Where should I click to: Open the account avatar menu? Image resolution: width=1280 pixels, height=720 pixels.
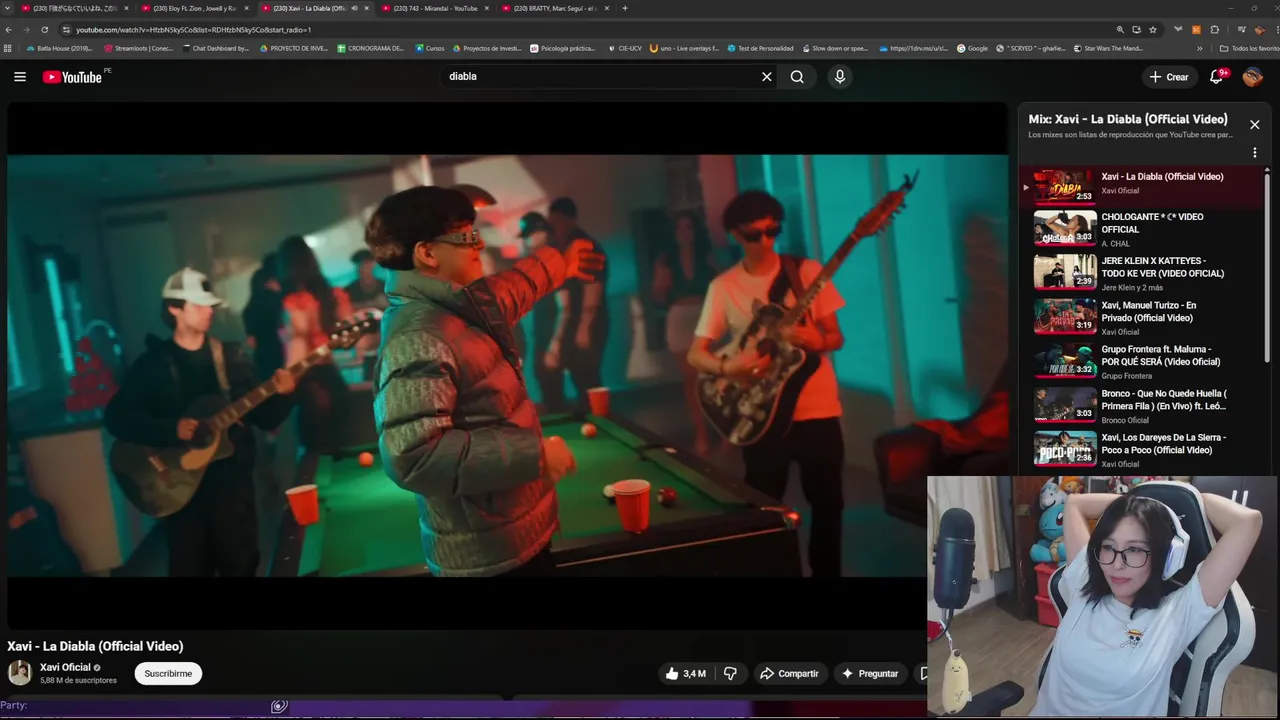pyautogui.click(x=1253, y=77)
